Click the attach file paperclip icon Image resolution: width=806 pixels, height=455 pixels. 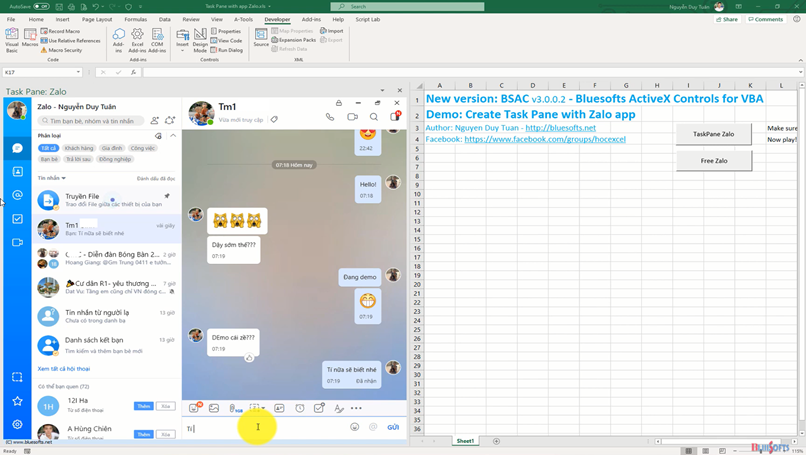pos(234,408)
